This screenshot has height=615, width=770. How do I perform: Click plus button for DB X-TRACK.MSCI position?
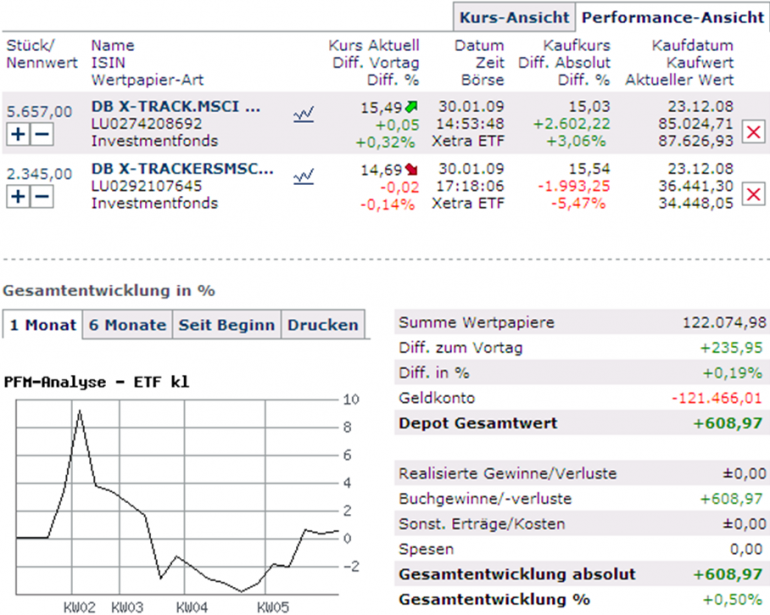tap(19, 134)
